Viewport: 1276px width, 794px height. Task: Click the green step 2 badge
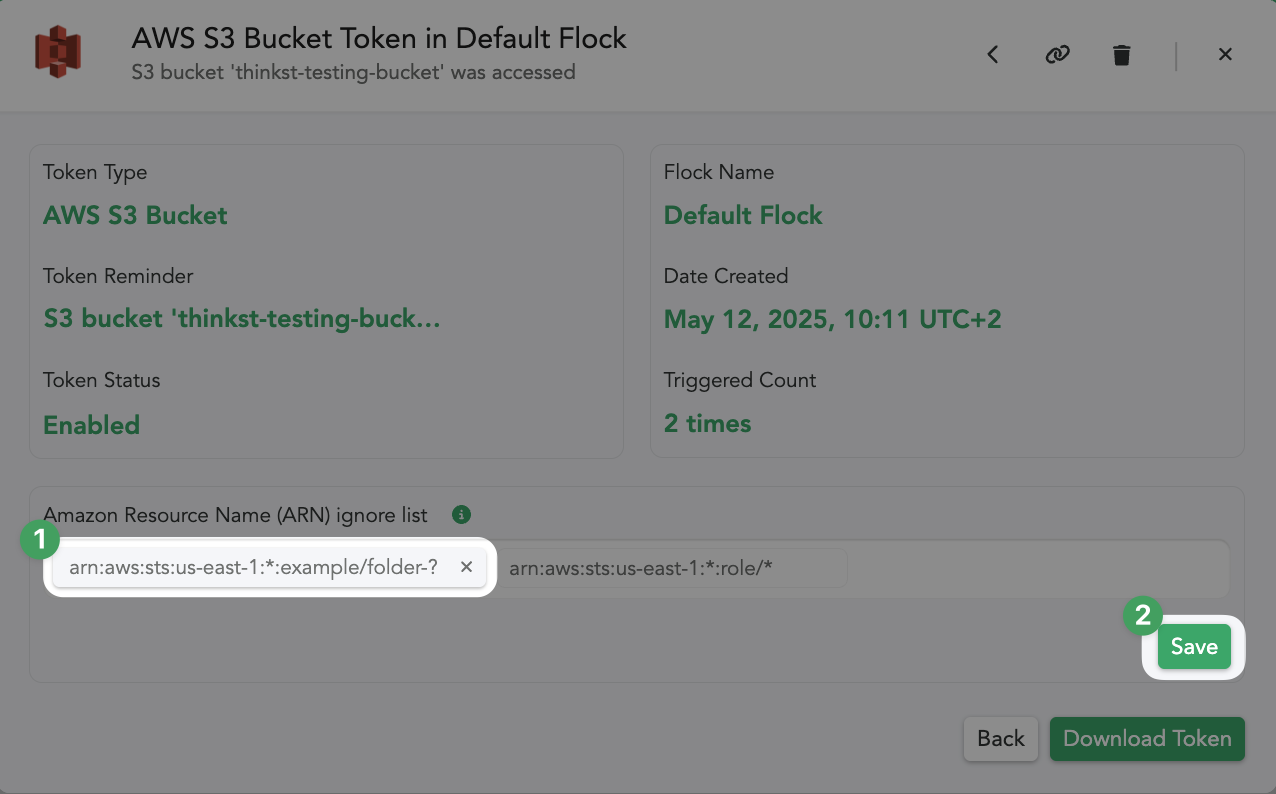(x=1143, y=616)
